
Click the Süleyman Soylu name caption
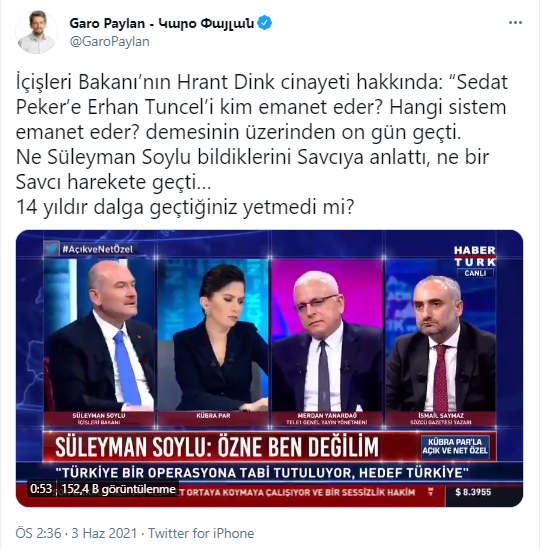pyautogui.click(x=99, y=418)
